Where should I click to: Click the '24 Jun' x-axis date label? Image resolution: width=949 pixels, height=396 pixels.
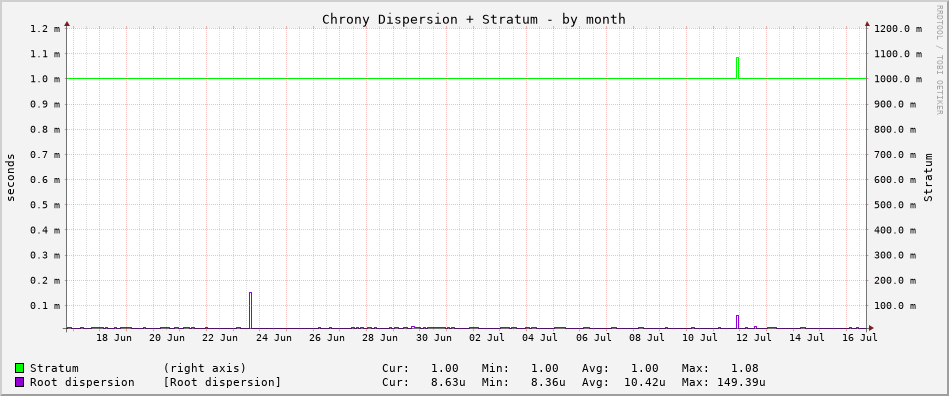click(274, 338)
